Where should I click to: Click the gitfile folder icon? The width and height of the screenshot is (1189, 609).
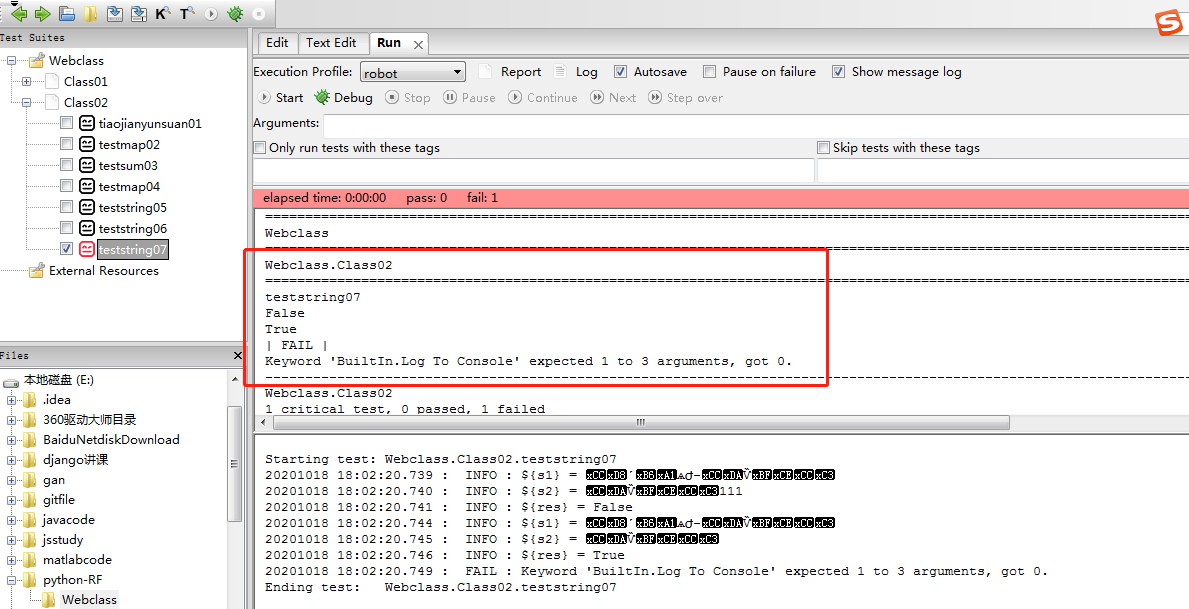pos(30,500)
